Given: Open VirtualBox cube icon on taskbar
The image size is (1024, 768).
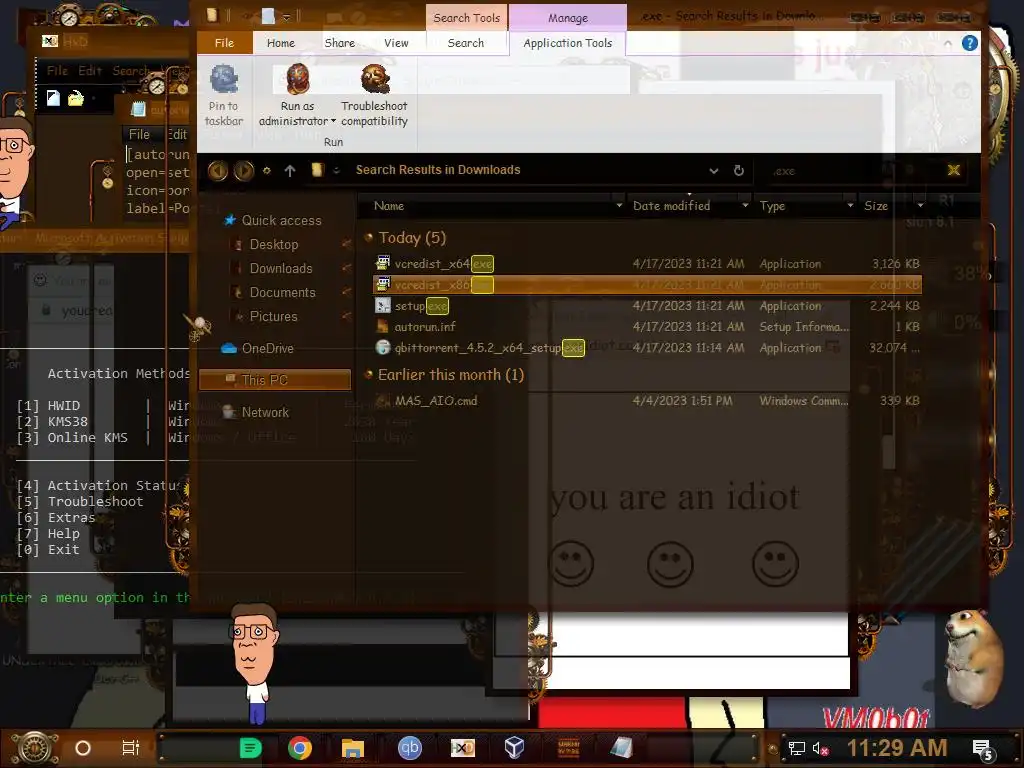Looking at the screenshot, I should 515,748.
